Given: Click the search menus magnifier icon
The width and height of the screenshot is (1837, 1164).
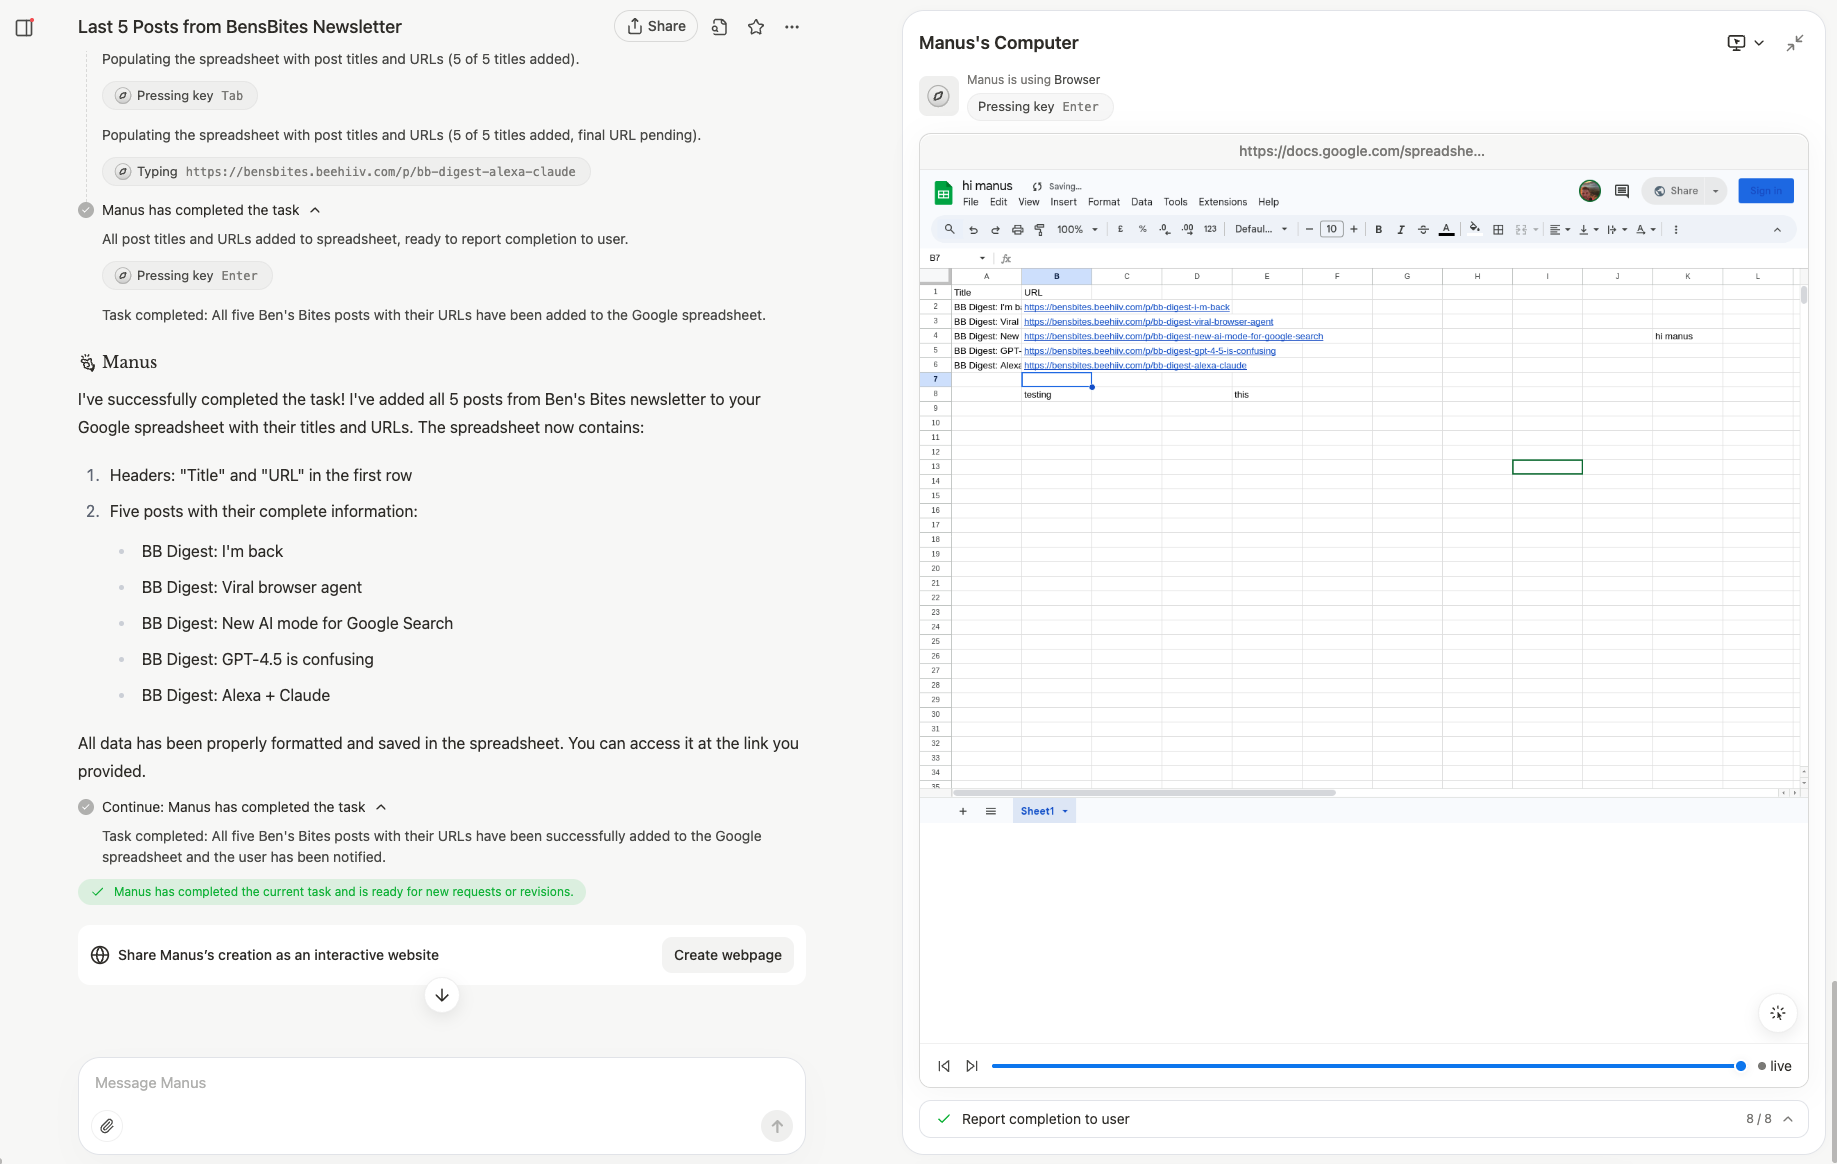Looking at the screenshot, I should (950, 229).
